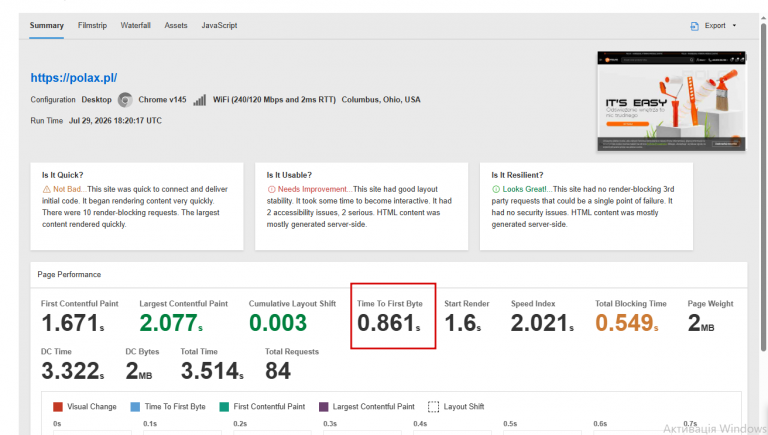The height and width of the screenshot is (435, 768).
Task: Click the Layout Shift dashed box icon
Action: (433, 407)
